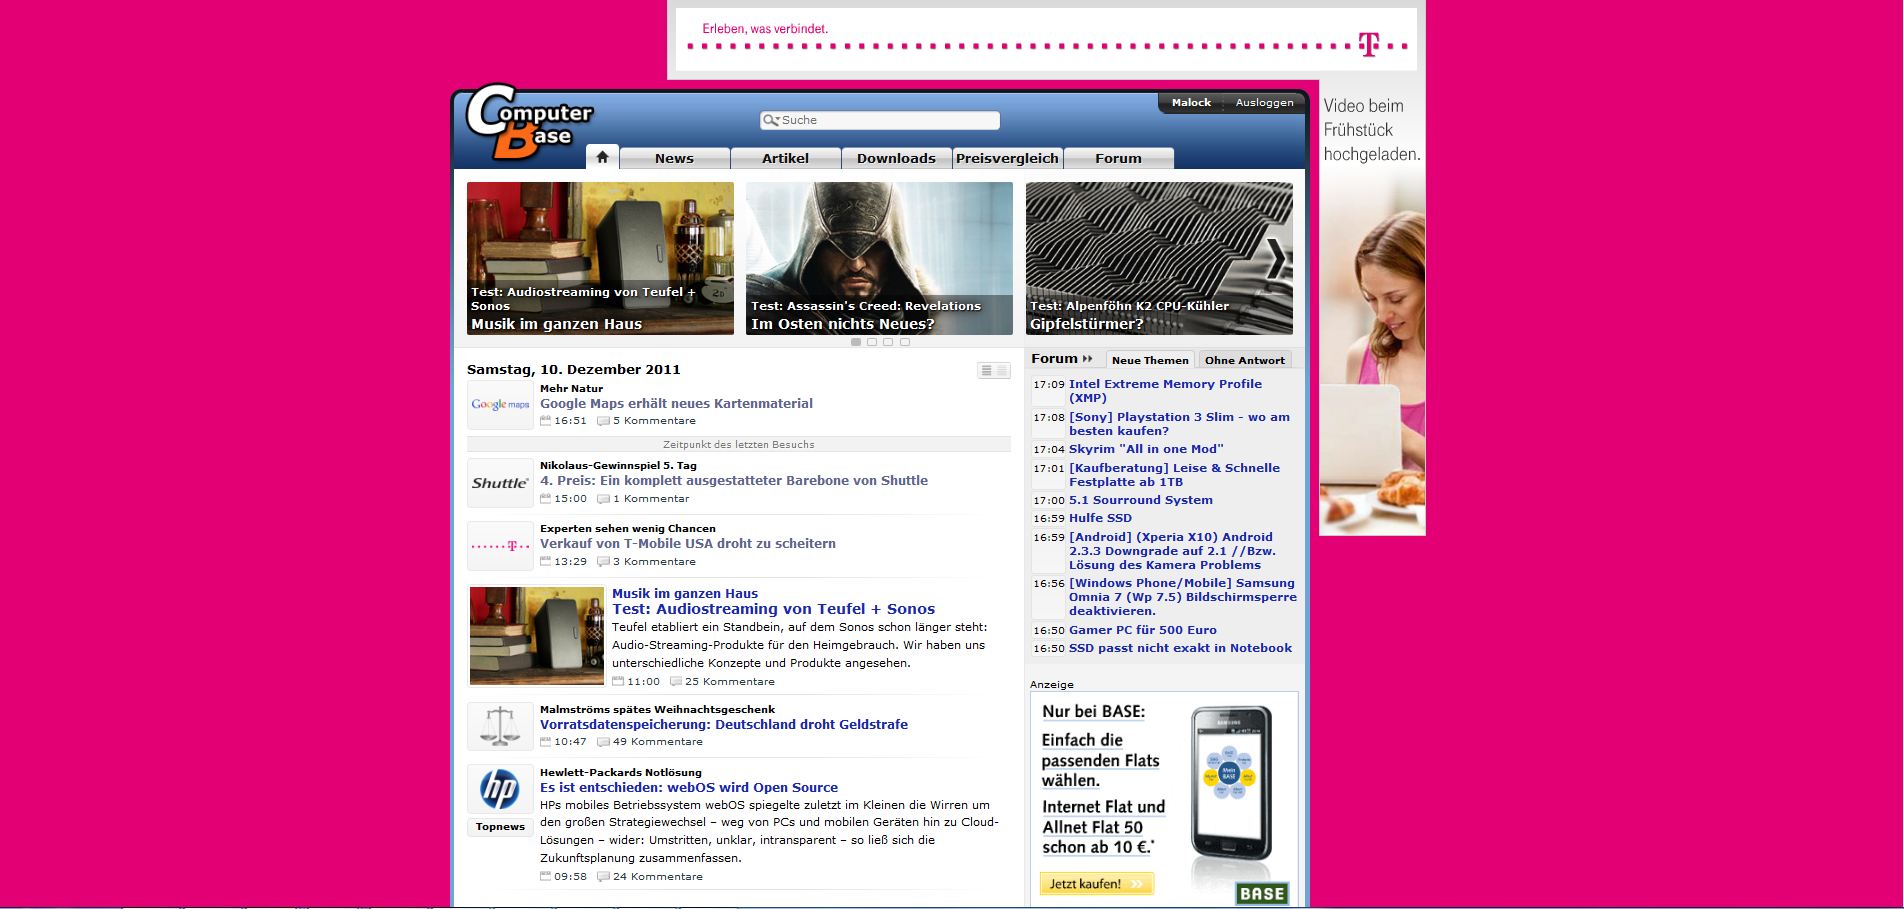
Task: Open webOS wird Open Source article
Action: pyautogui.click(x=689, y=788)
